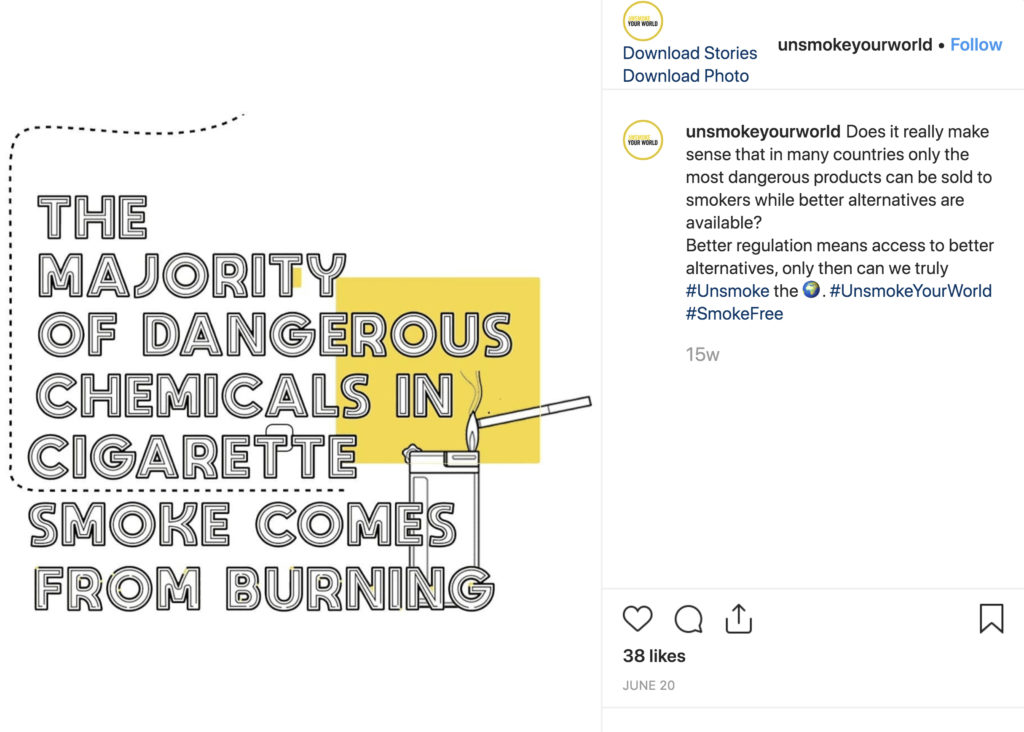The height and width of the screenshot is (732, 1024).
Task: Click the JUNE 20 post date
Action: [x=648, y=685]
